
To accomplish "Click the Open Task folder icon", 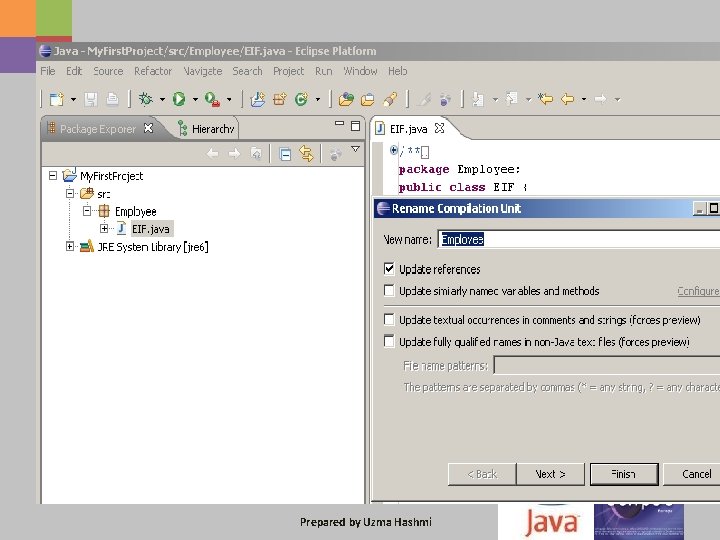I will [x=368, y=99].
